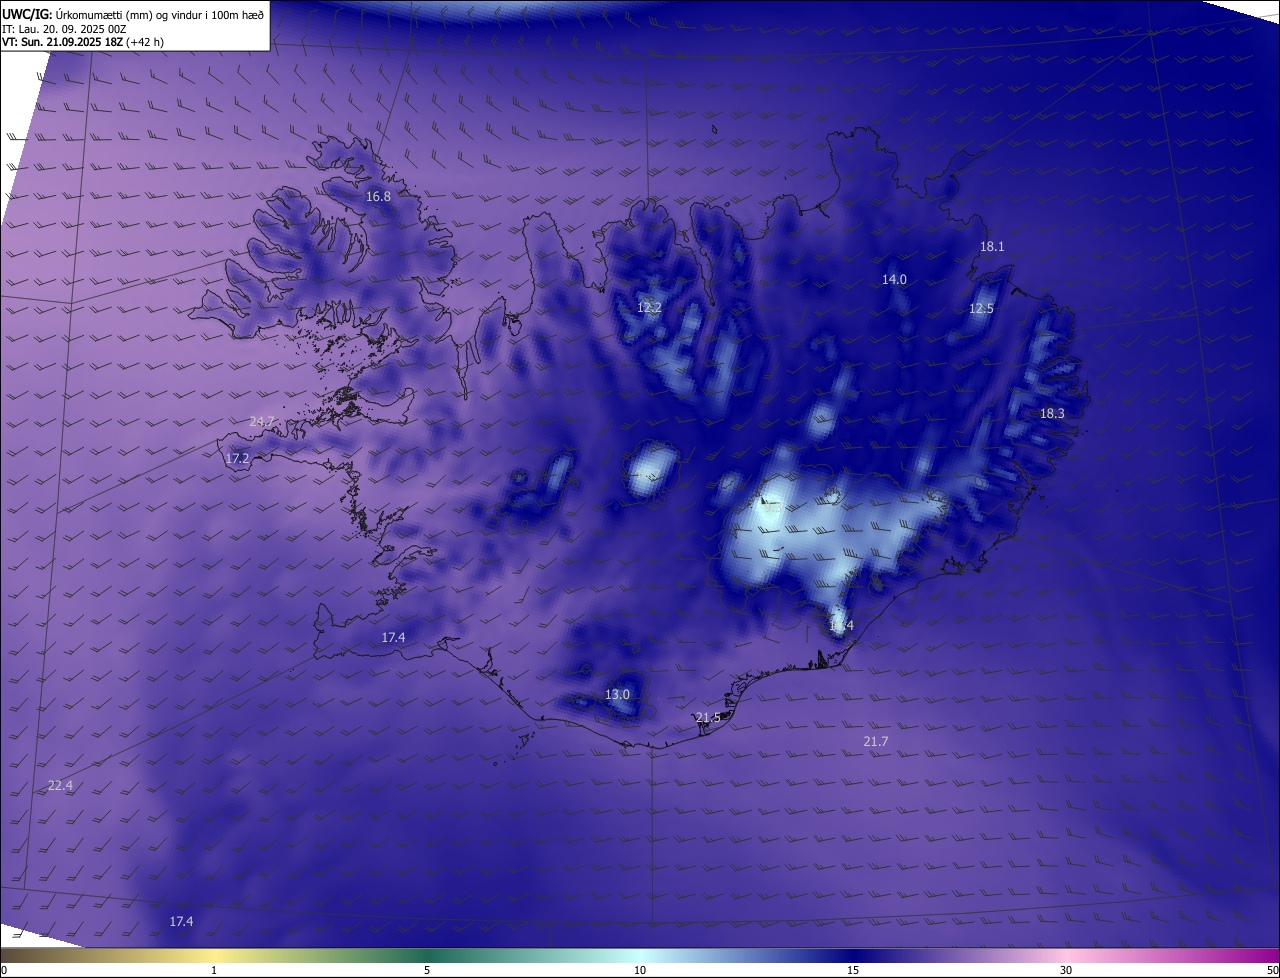Click the 21.7 value over the sea
1280x978 pixels.
(x=875, y=742)
